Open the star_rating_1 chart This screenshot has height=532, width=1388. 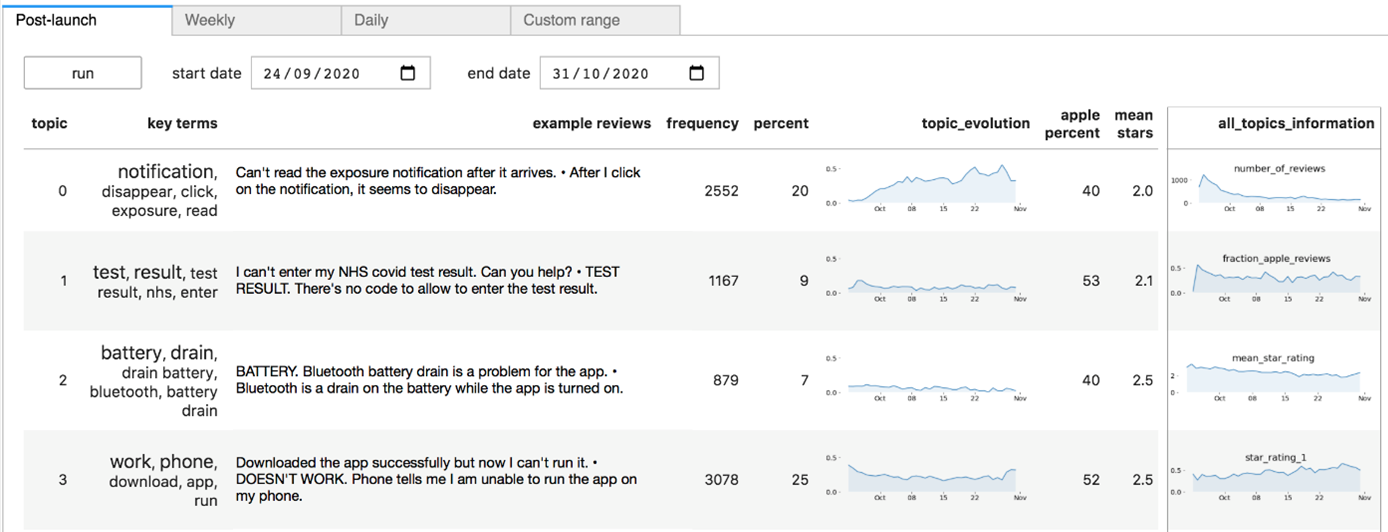tap(1277, 476)
